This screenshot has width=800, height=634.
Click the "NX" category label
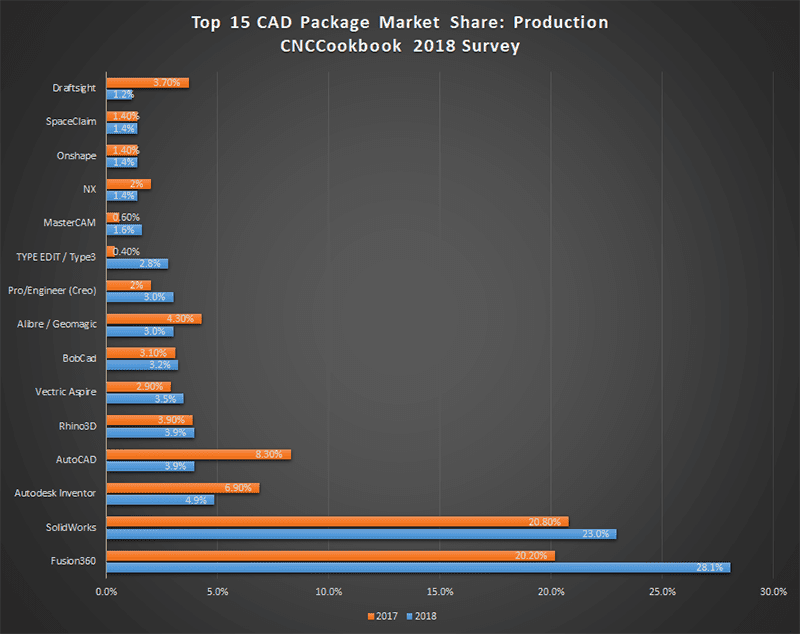(x=90, y=189)
